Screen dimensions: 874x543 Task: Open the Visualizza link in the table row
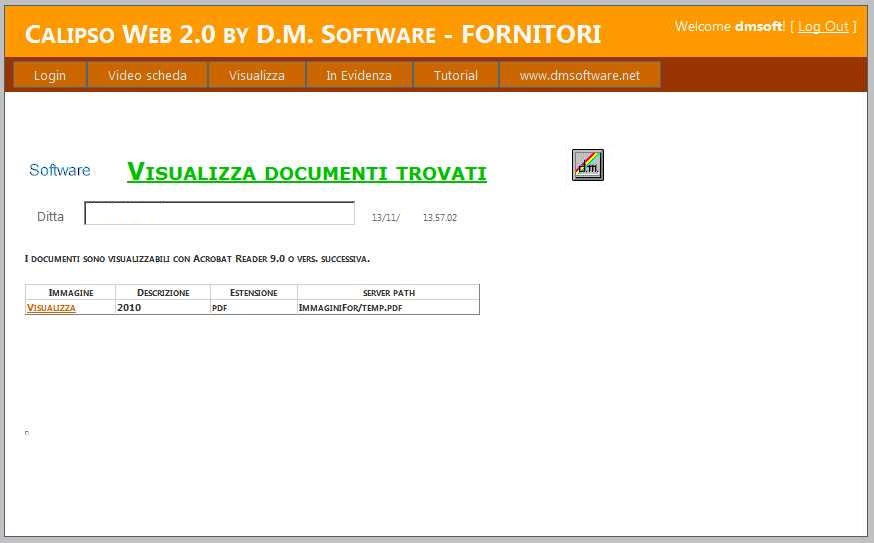click(x=51, y=307)
